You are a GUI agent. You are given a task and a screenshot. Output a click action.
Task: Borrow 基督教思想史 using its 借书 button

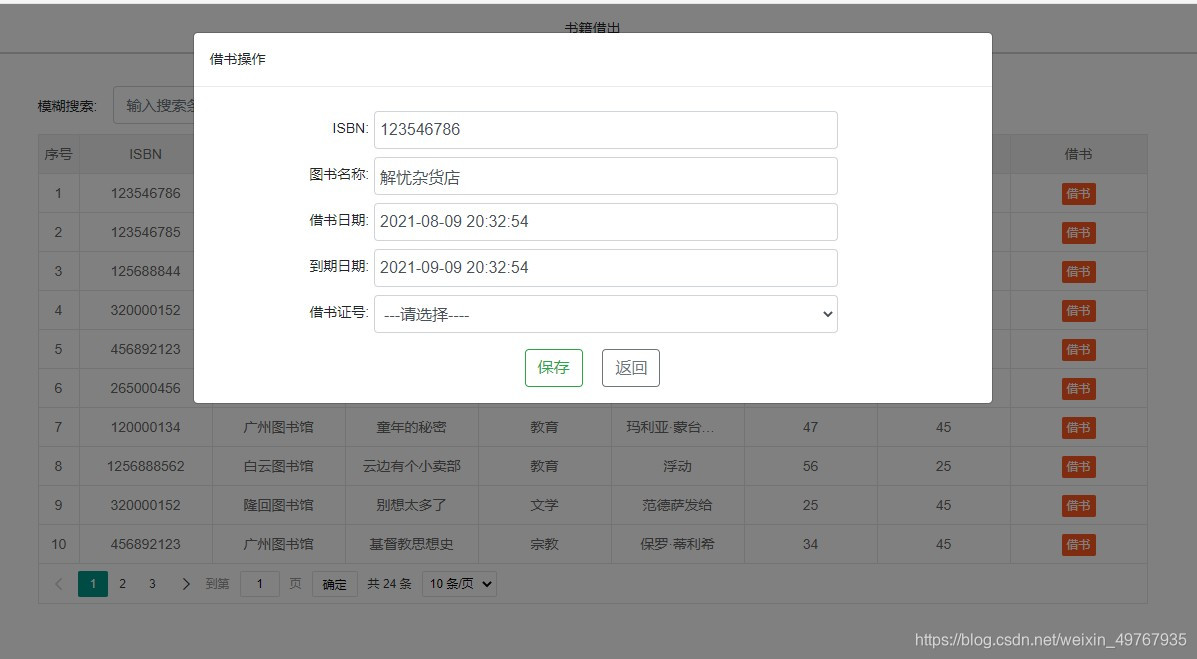tap(1079, 544)
